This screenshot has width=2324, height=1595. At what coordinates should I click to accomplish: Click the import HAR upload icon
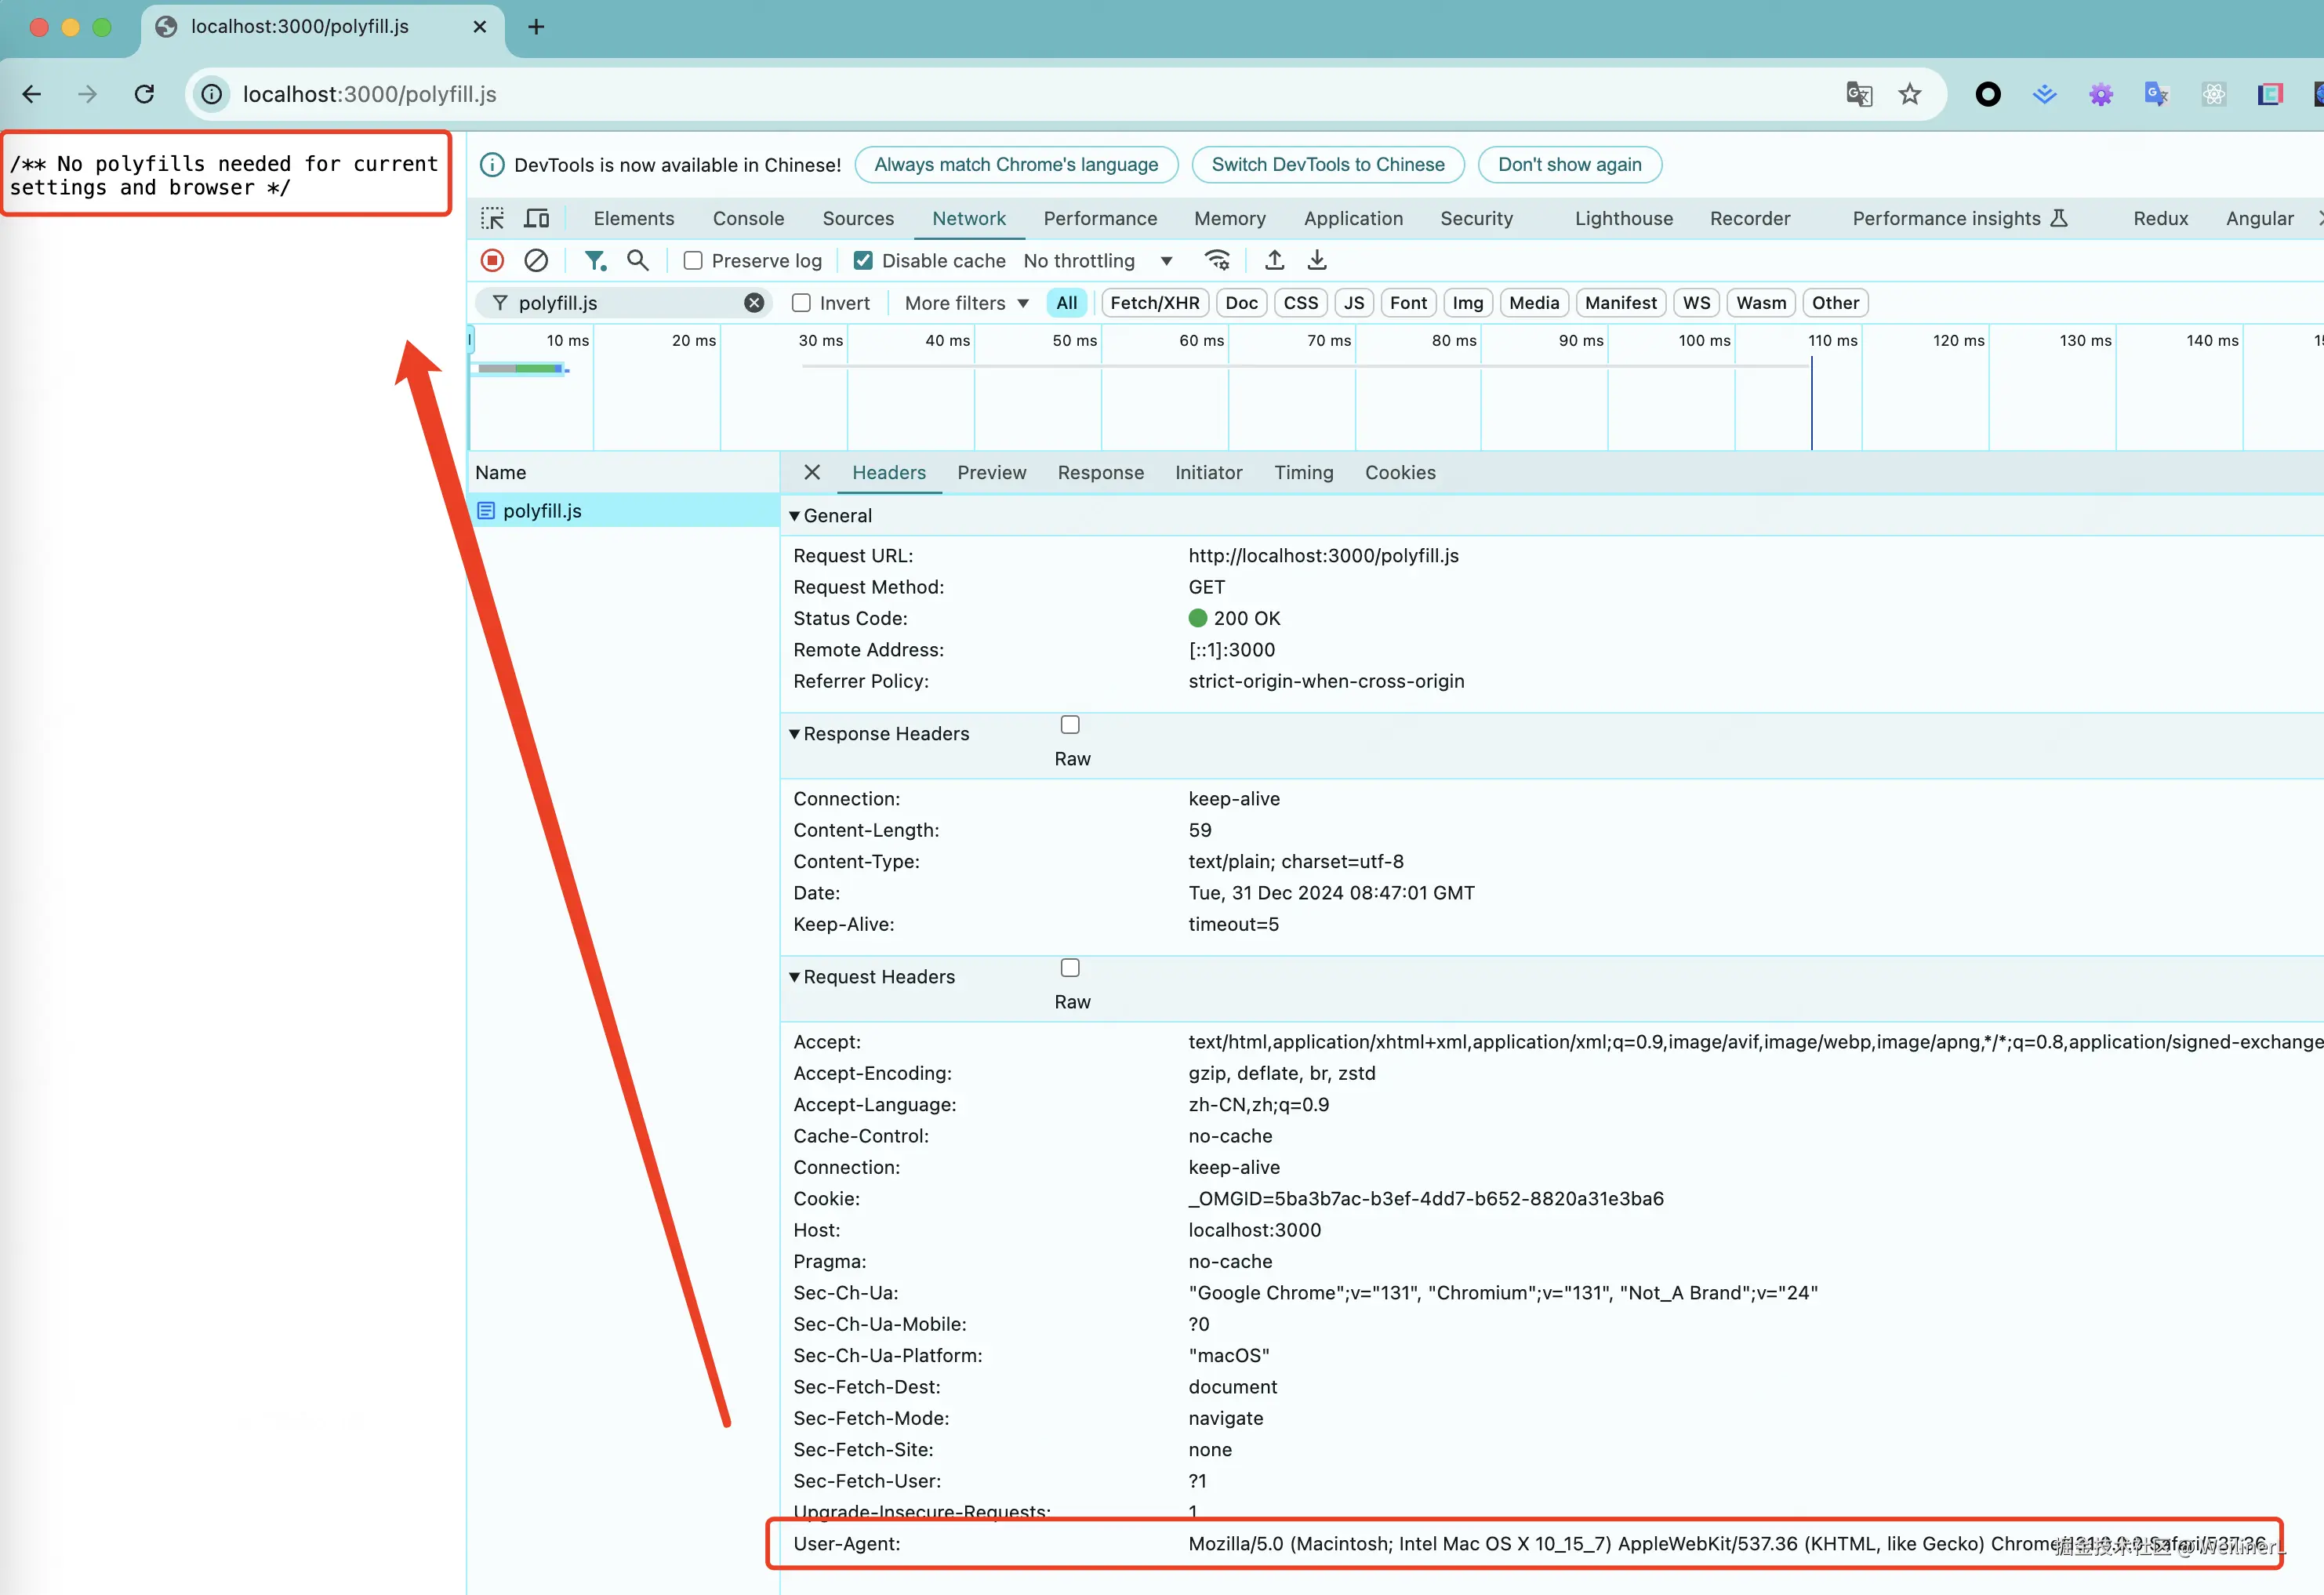click(1274, 261)
